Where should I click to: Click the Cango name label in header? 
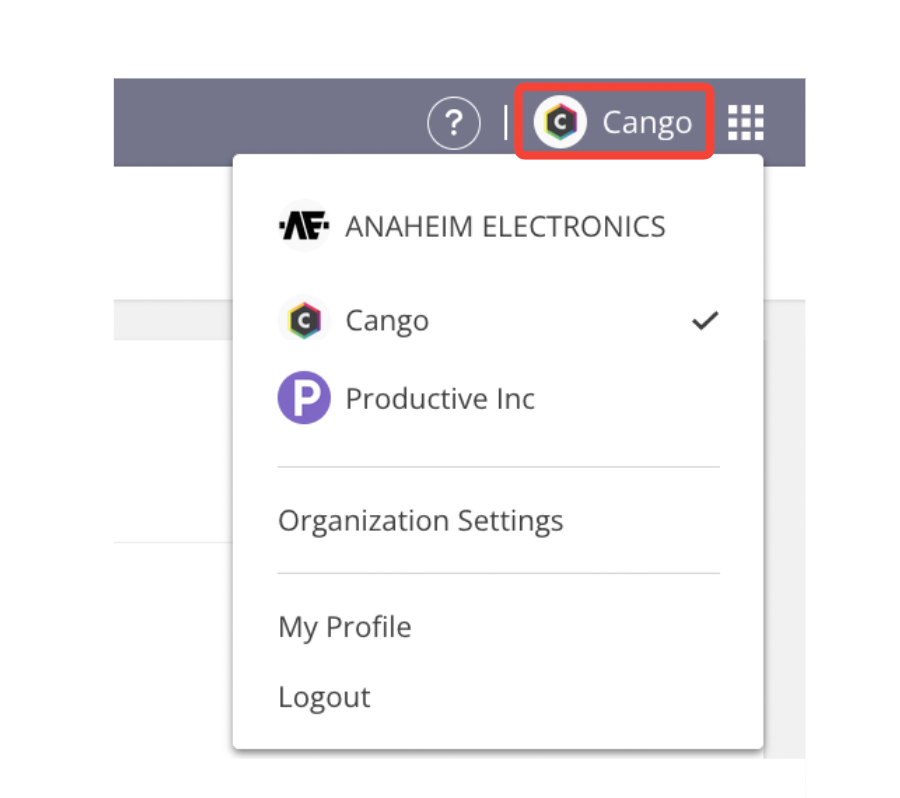tap(647, 123)
